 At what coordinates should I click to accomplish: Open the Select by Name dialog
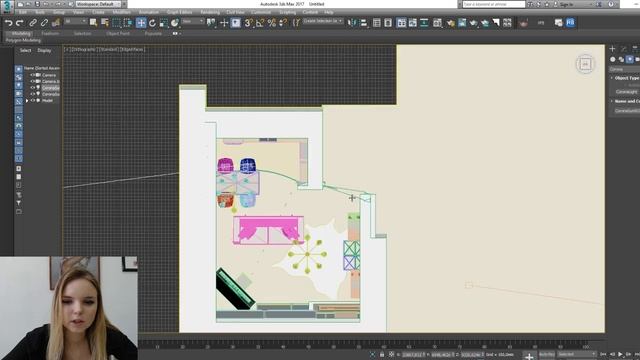pyautogui.click(x=105, y=23)
